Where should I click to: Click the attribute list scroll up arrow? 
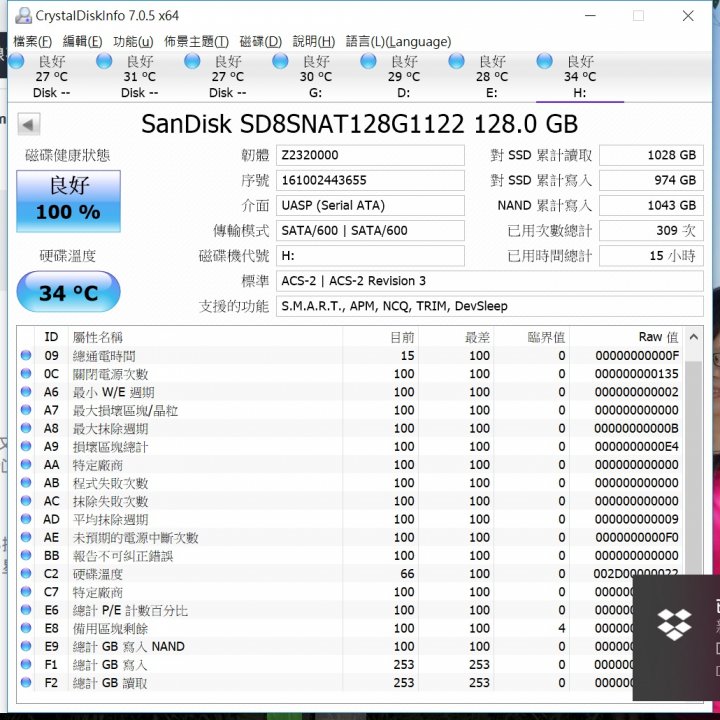(x=694, y=338)
